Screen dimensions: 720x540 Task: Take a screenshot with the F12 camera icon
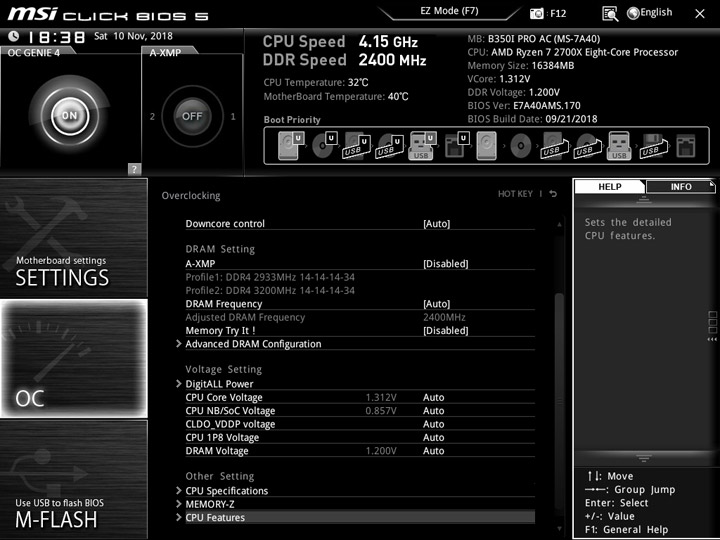coord(536,13)
